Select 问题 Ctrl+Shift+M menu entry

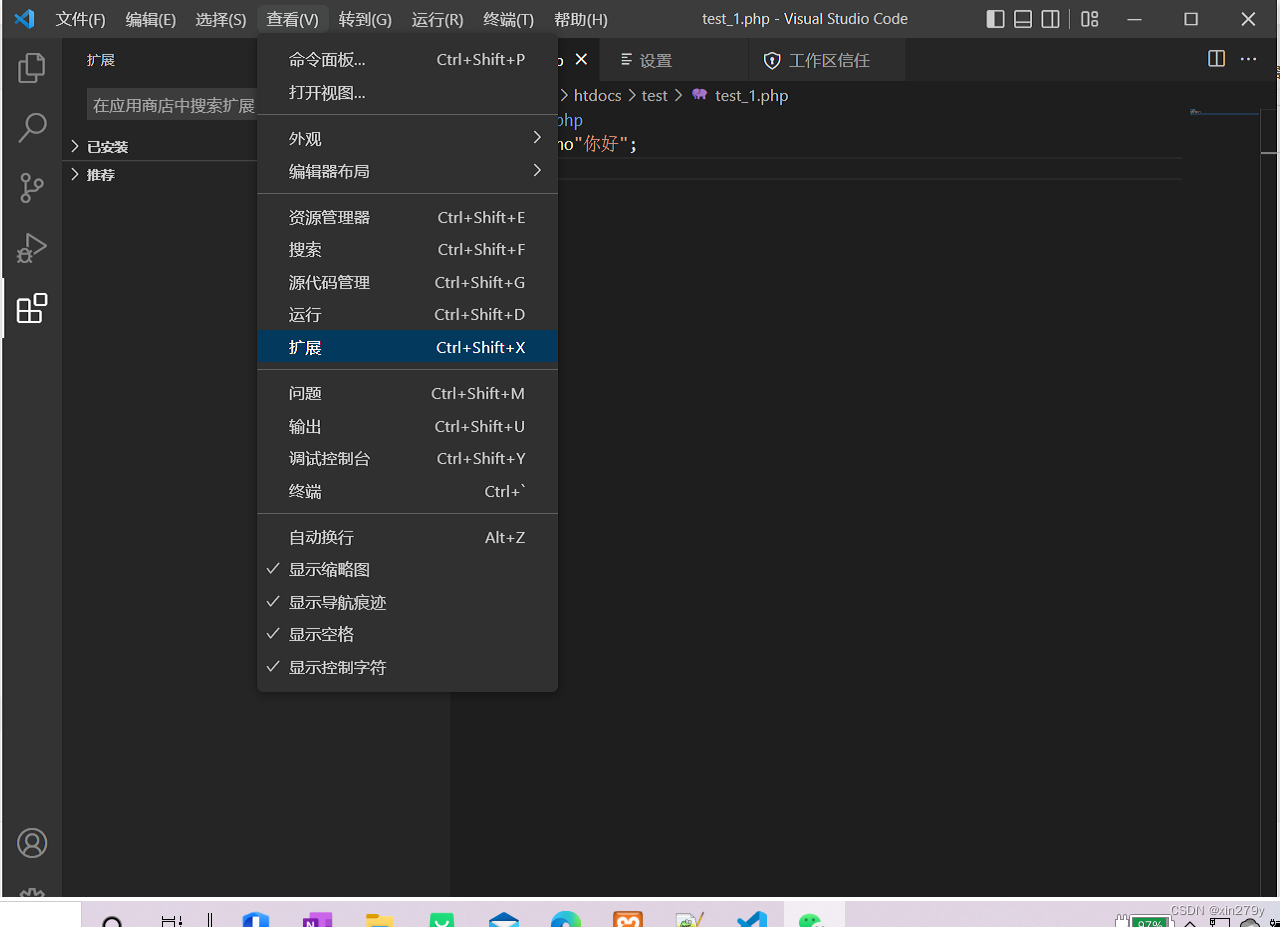(x=407, y=394)
